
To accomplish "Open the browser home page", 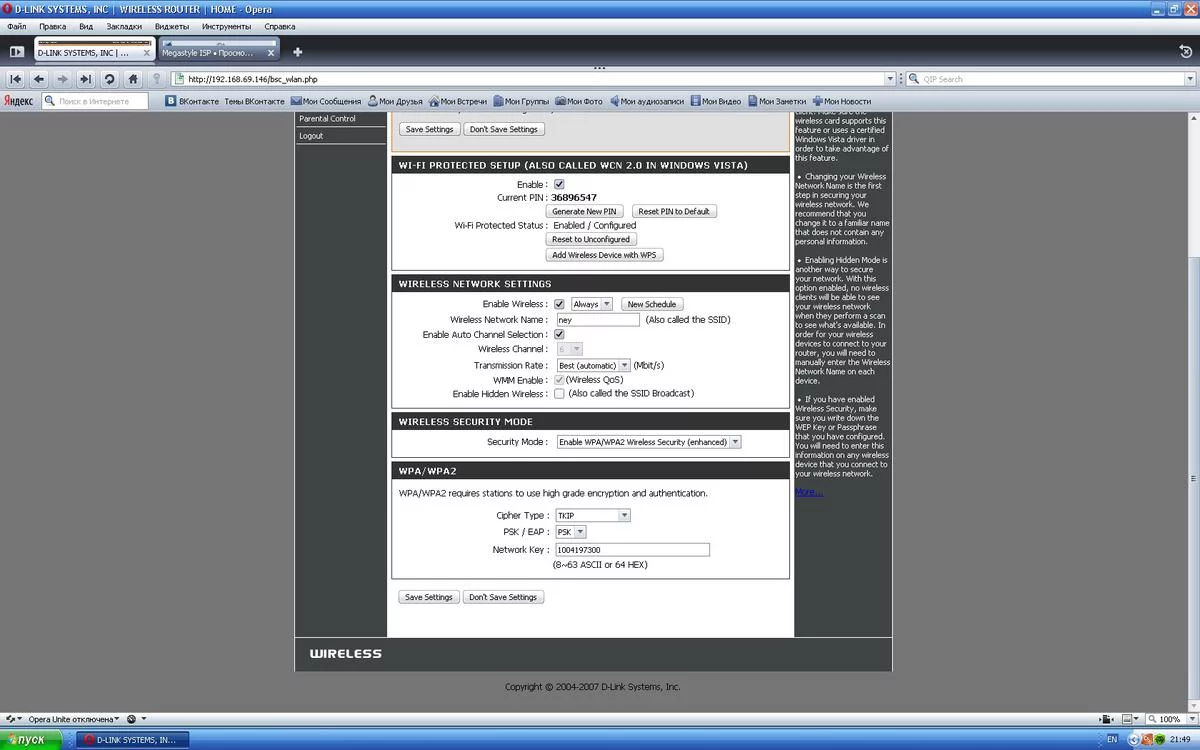I will [x=133, y=79].
